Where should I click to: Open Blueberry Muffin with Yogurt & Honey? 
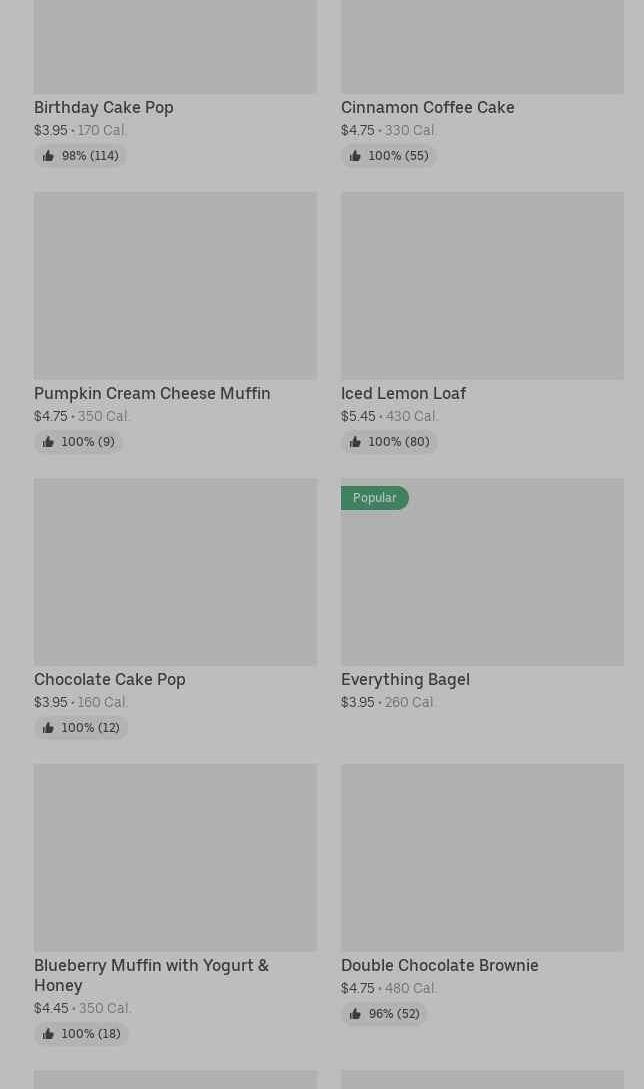click(x=151, y=975)
